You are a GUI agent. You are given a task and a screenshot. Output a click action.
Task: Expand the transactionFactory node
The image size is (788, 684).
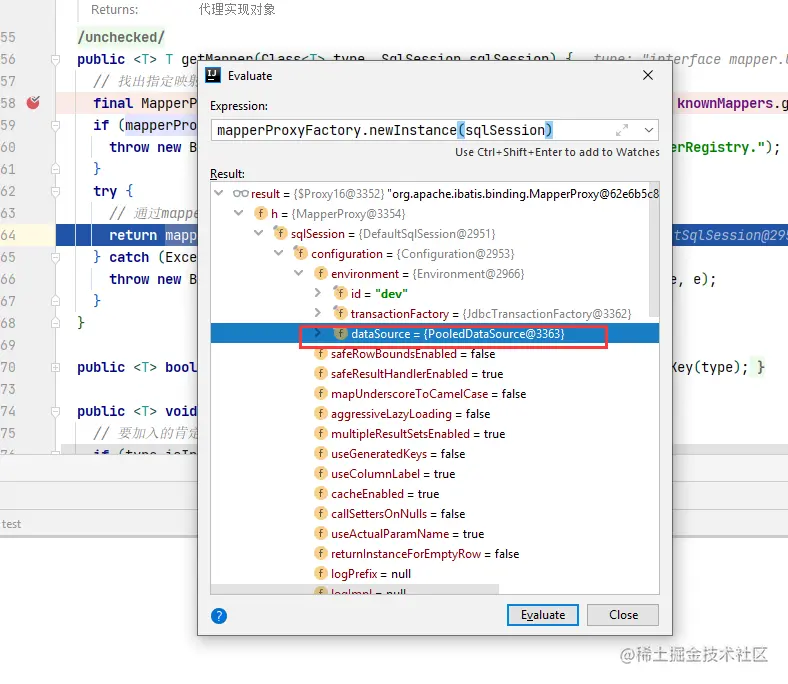pos(318,313)
